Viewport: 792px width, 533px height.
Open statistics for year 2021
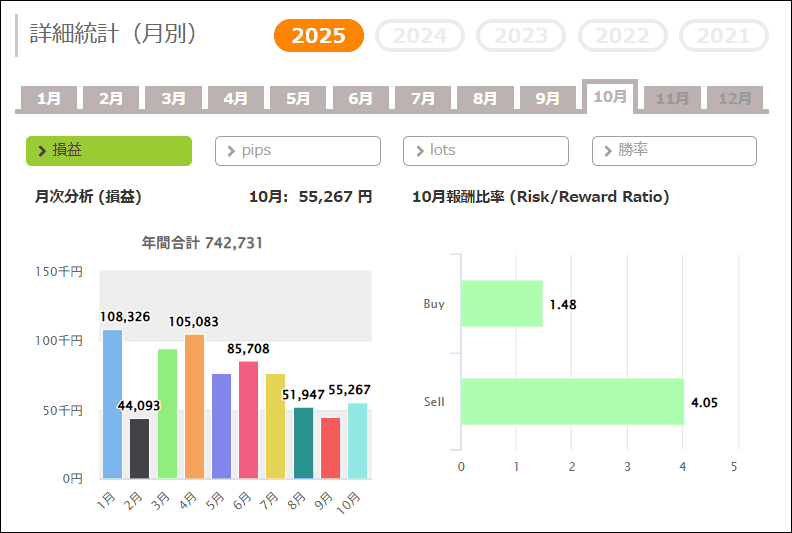(x=723, y=36)
